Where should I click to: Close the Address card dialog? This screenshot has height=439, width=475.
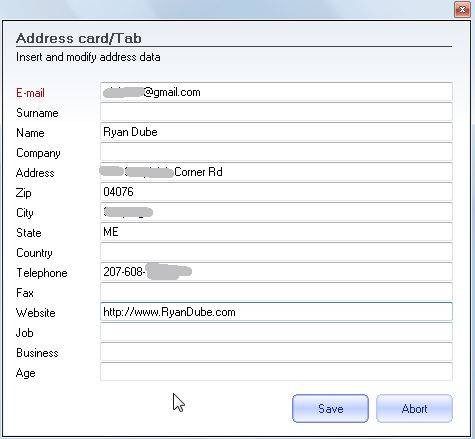462,10
